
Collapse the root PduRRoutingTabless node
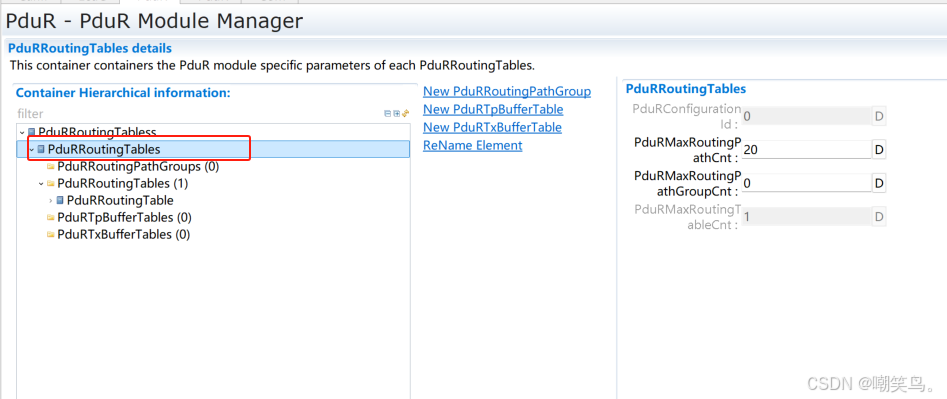coord(22,132)
